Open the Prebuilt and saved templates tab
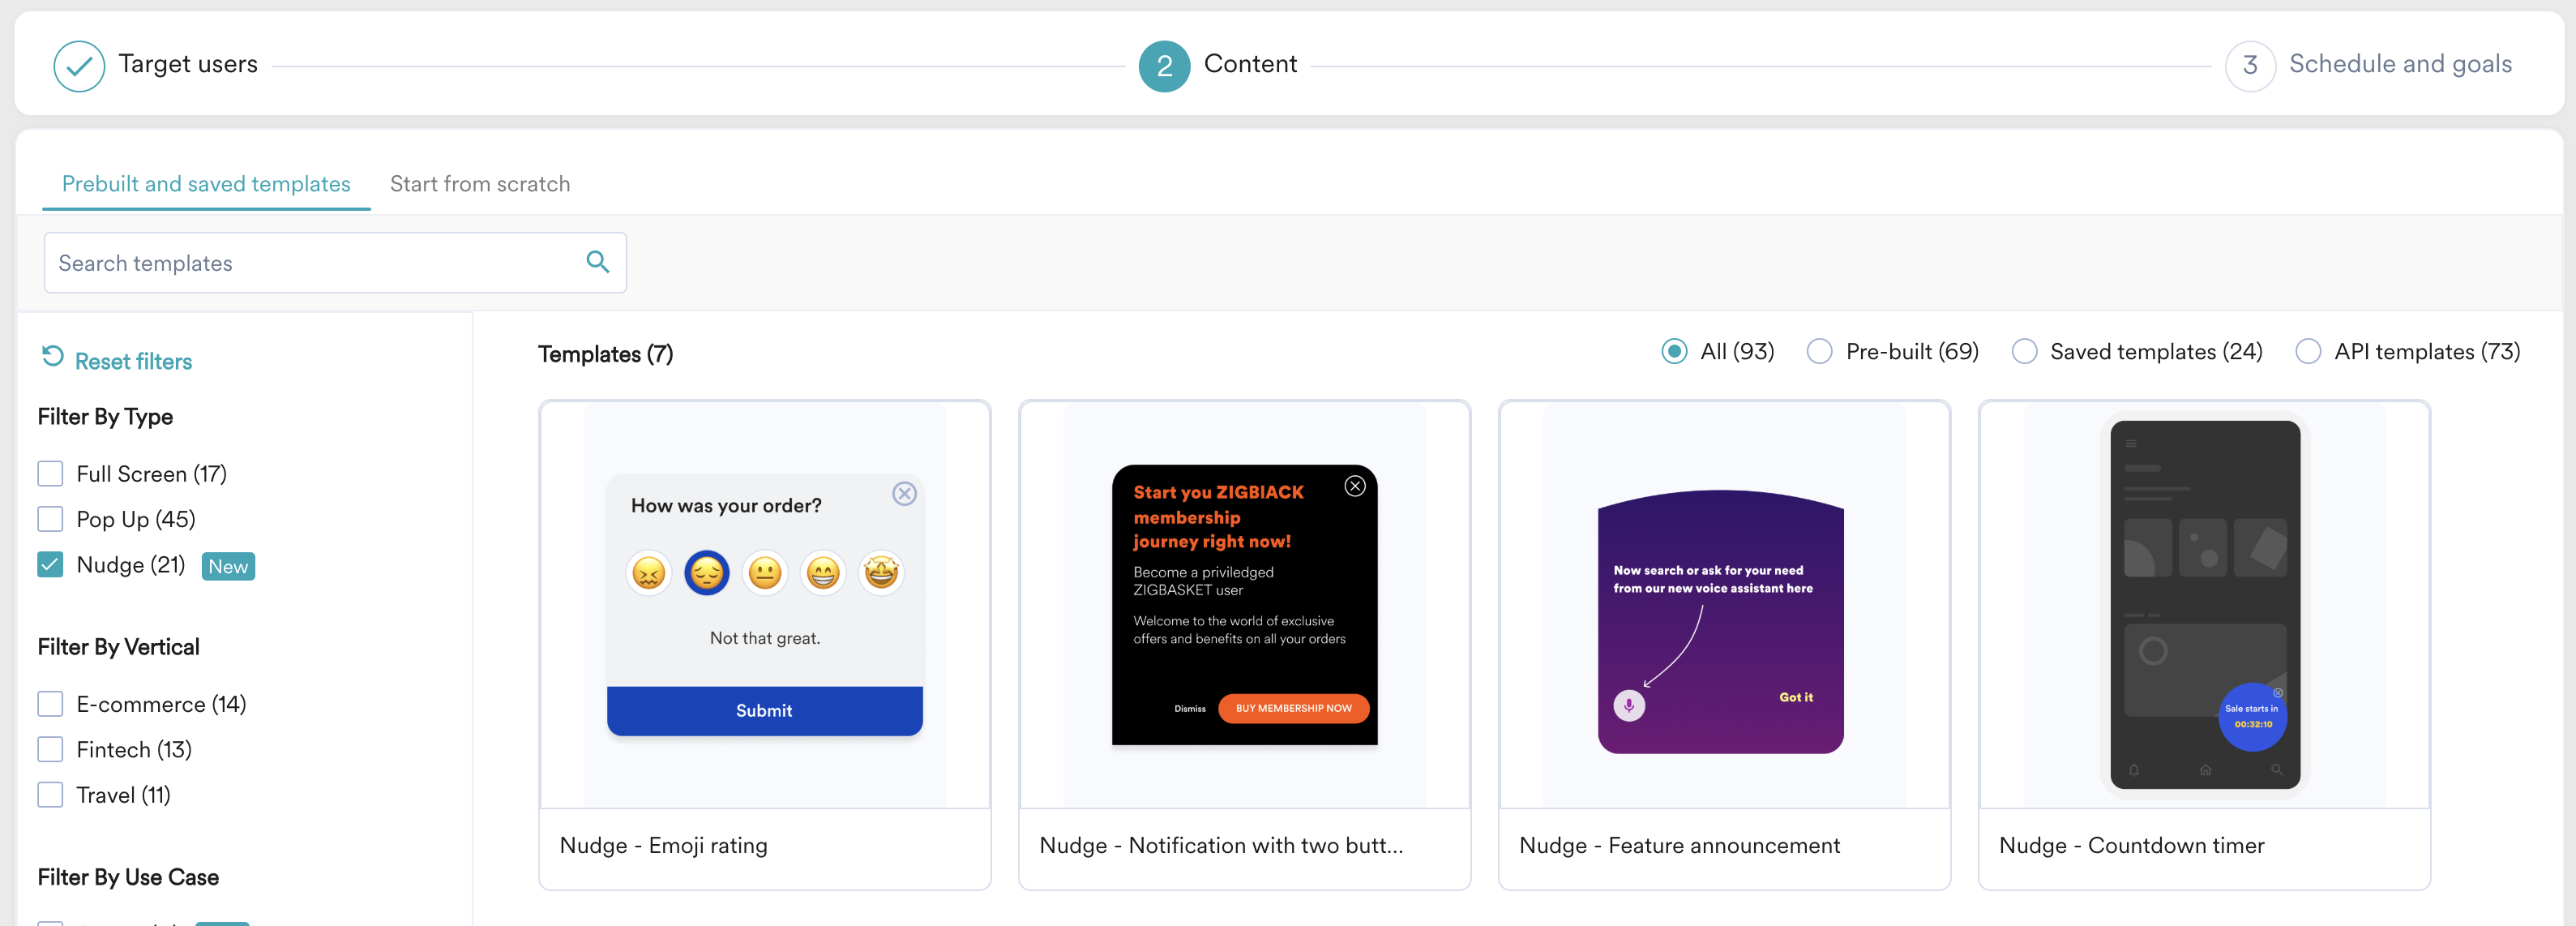 pyautogui.click(x=206, y=184)
